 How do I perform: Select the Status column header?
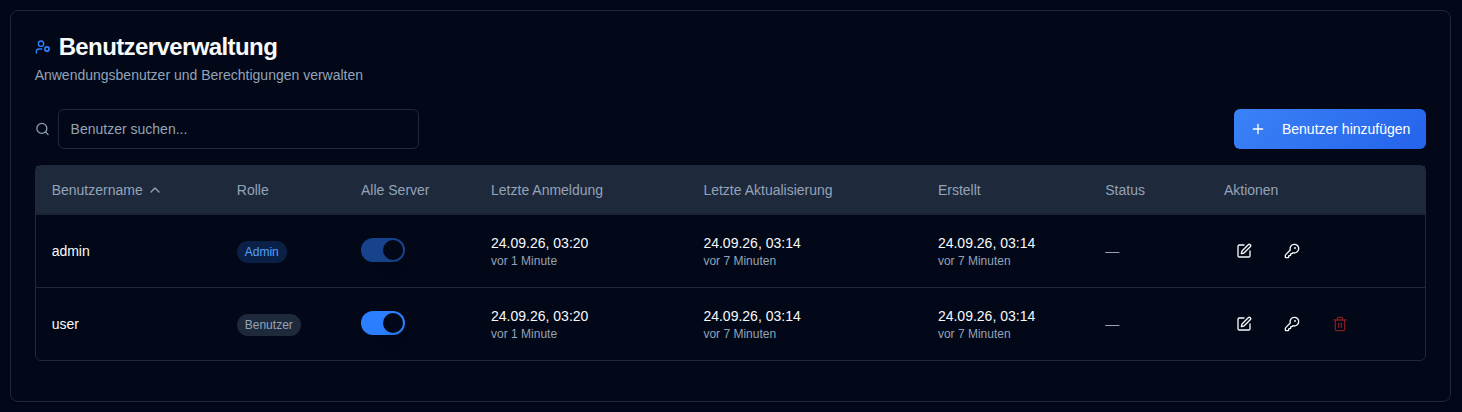coord(1125,190)
